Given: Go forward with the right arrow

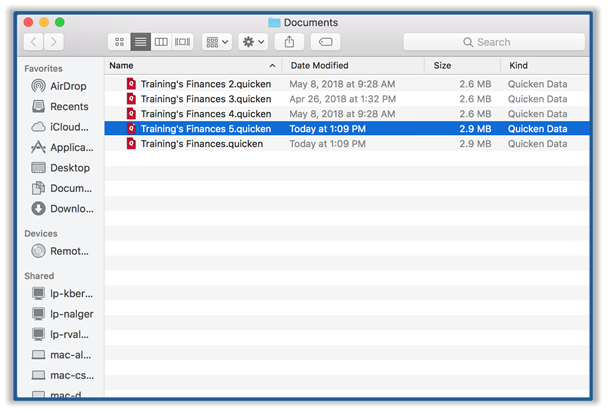Looking at the screenshot, I should click(x=55, y=42).
